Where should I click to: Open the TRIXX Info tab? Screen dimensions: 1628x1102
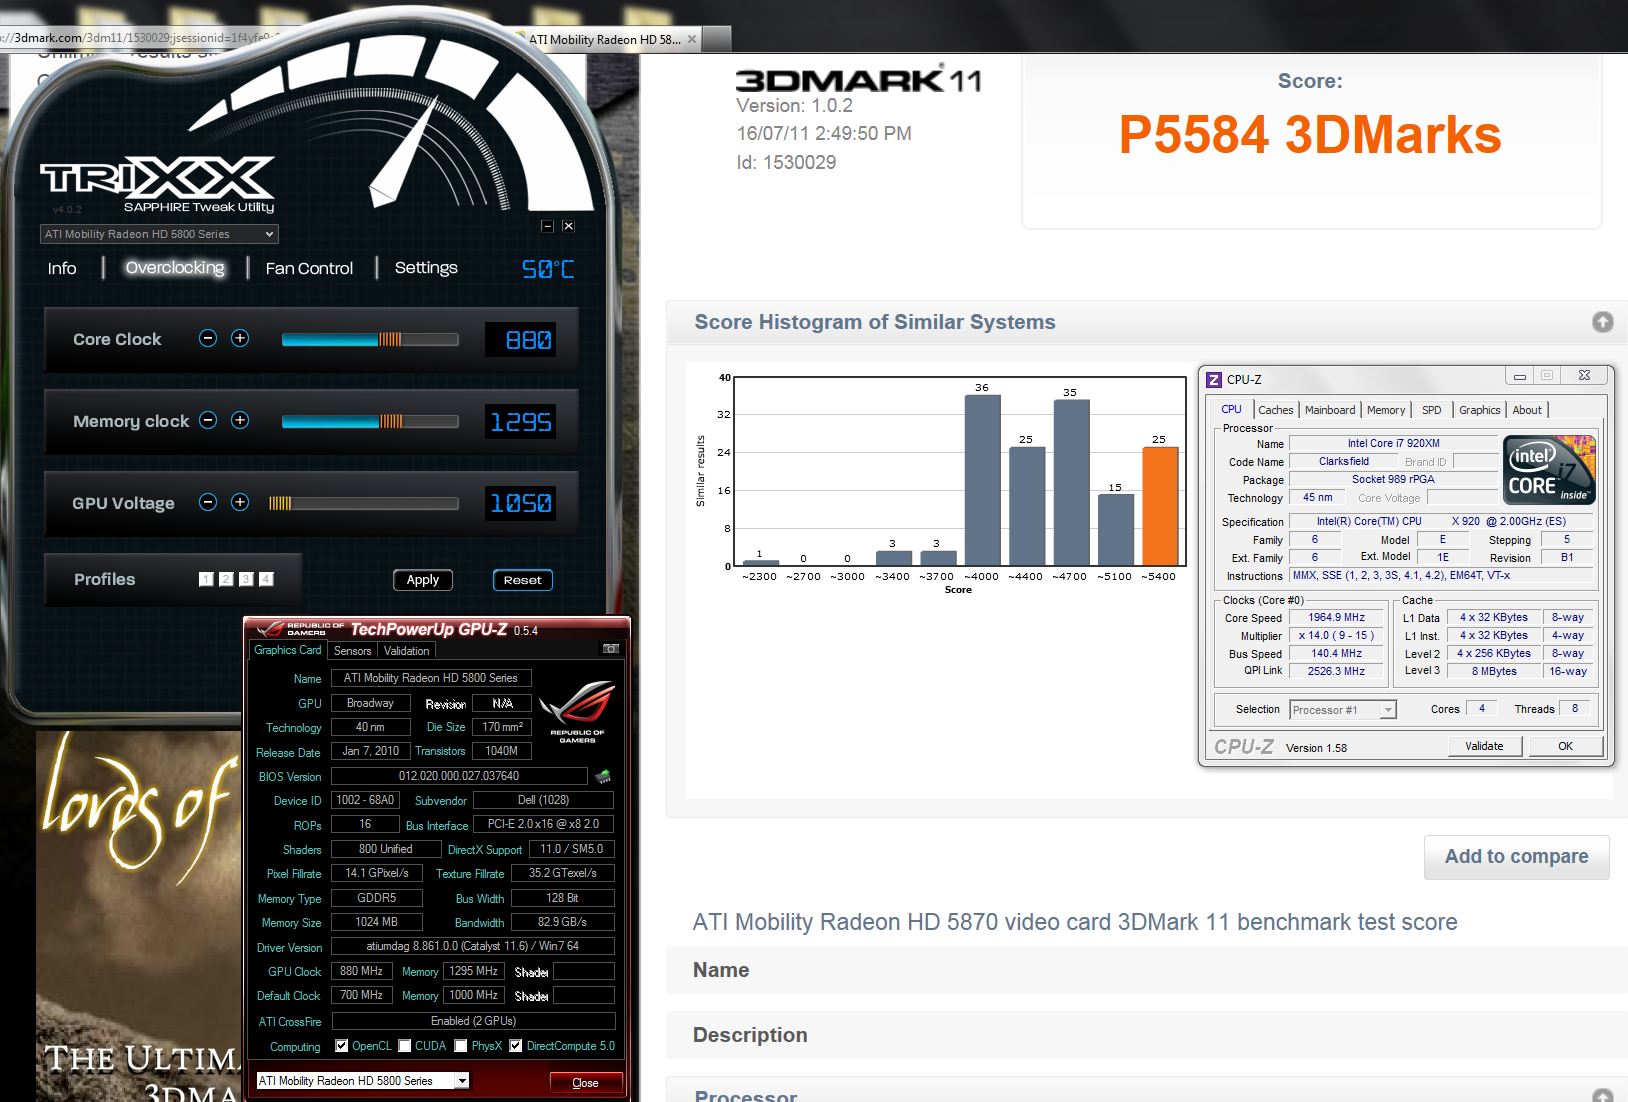(62, 268)
